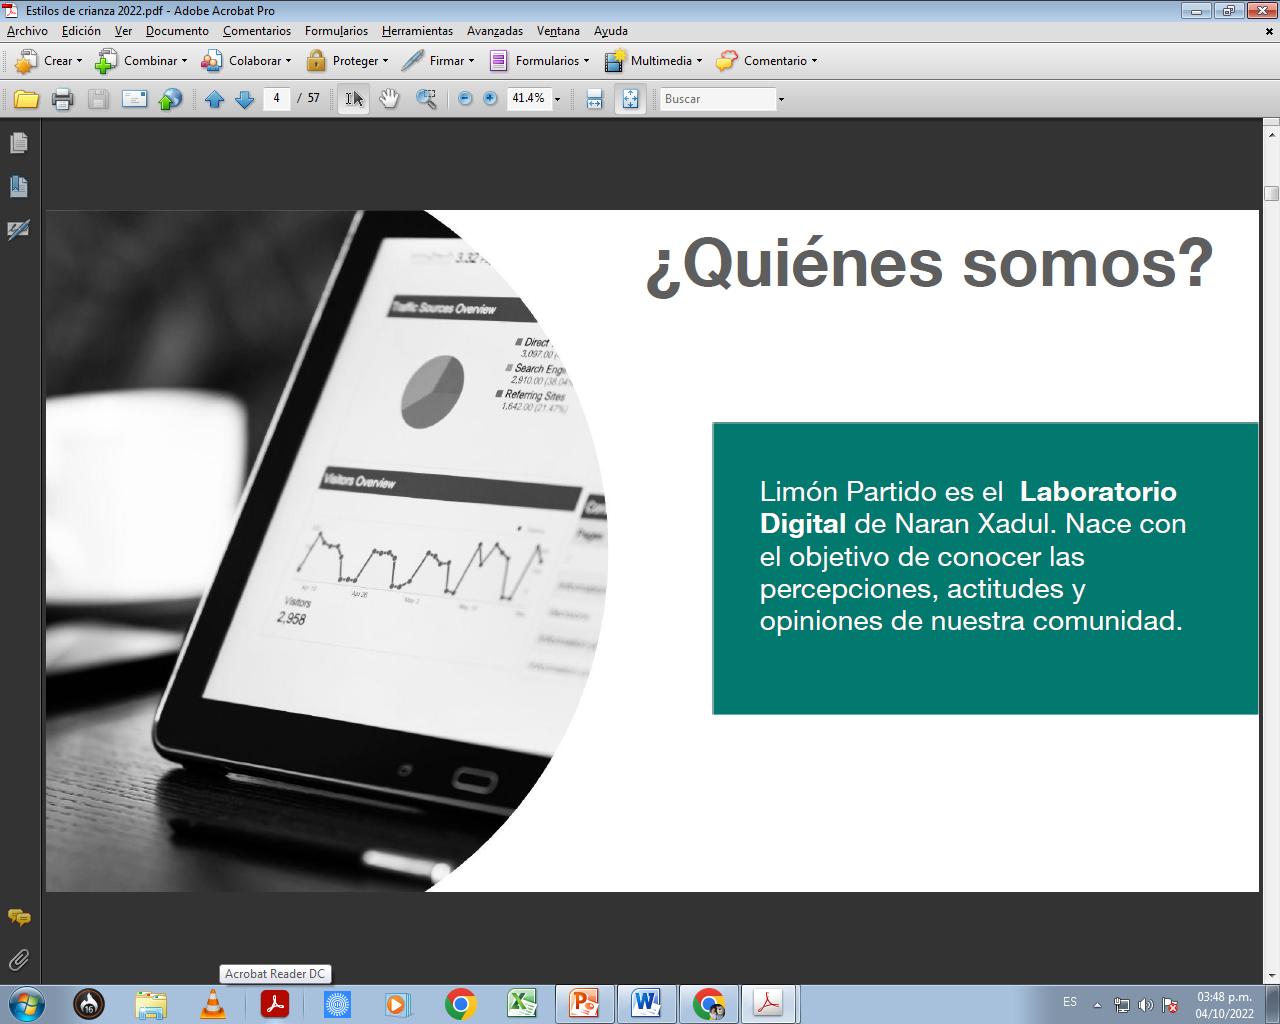Enable scrolling fit-width page mode
1280x1024 pixels.
(595, 99)
